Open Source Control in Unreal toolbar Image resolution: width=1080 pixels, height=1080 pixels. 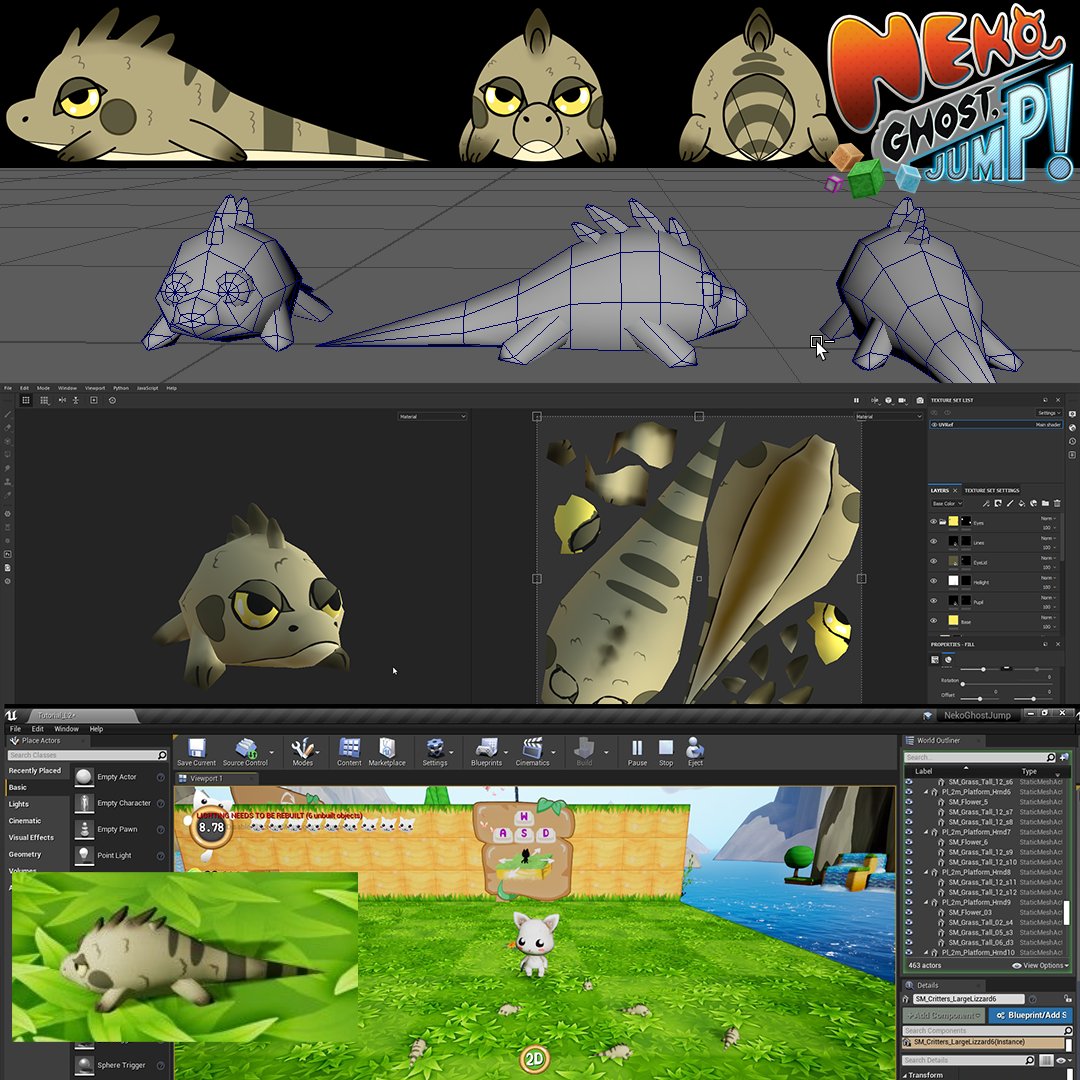(x=245, y=751)
